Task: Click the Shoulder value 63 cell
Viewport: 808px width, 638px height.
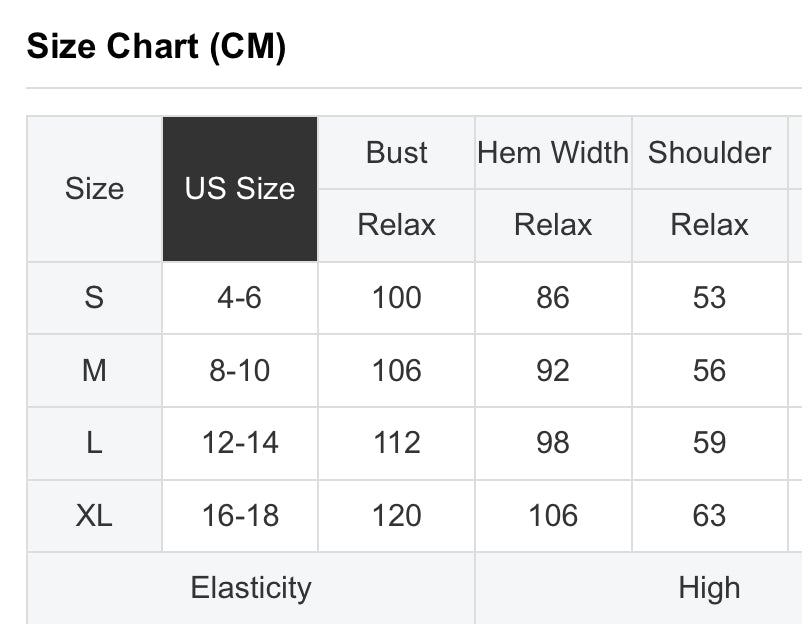Action: coord(710,515)
